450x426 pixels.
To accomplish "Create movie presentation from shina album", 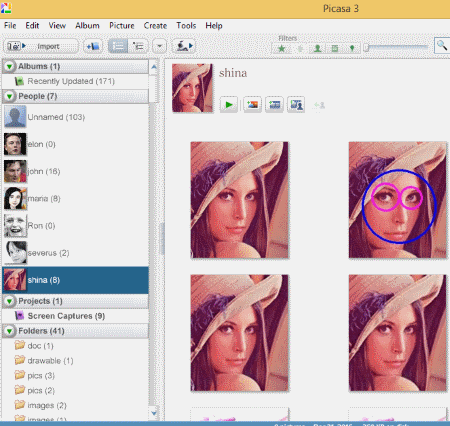I will (x=274, y=105).
